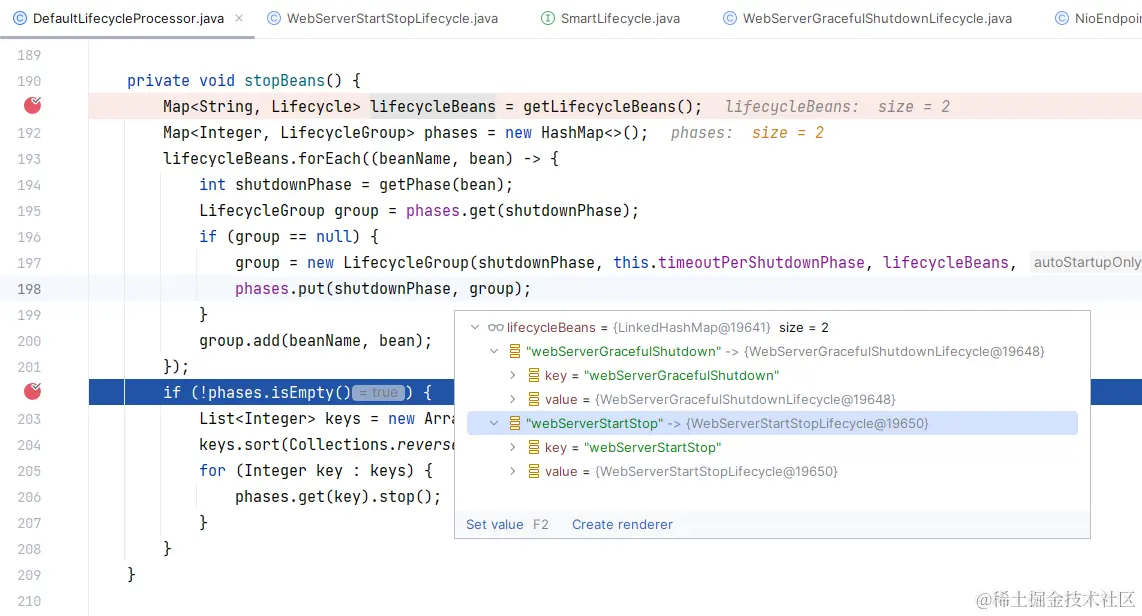Click field icon of webServerStartStop entry
Viewport: 1142px width, 616px height.
(515, 424)
